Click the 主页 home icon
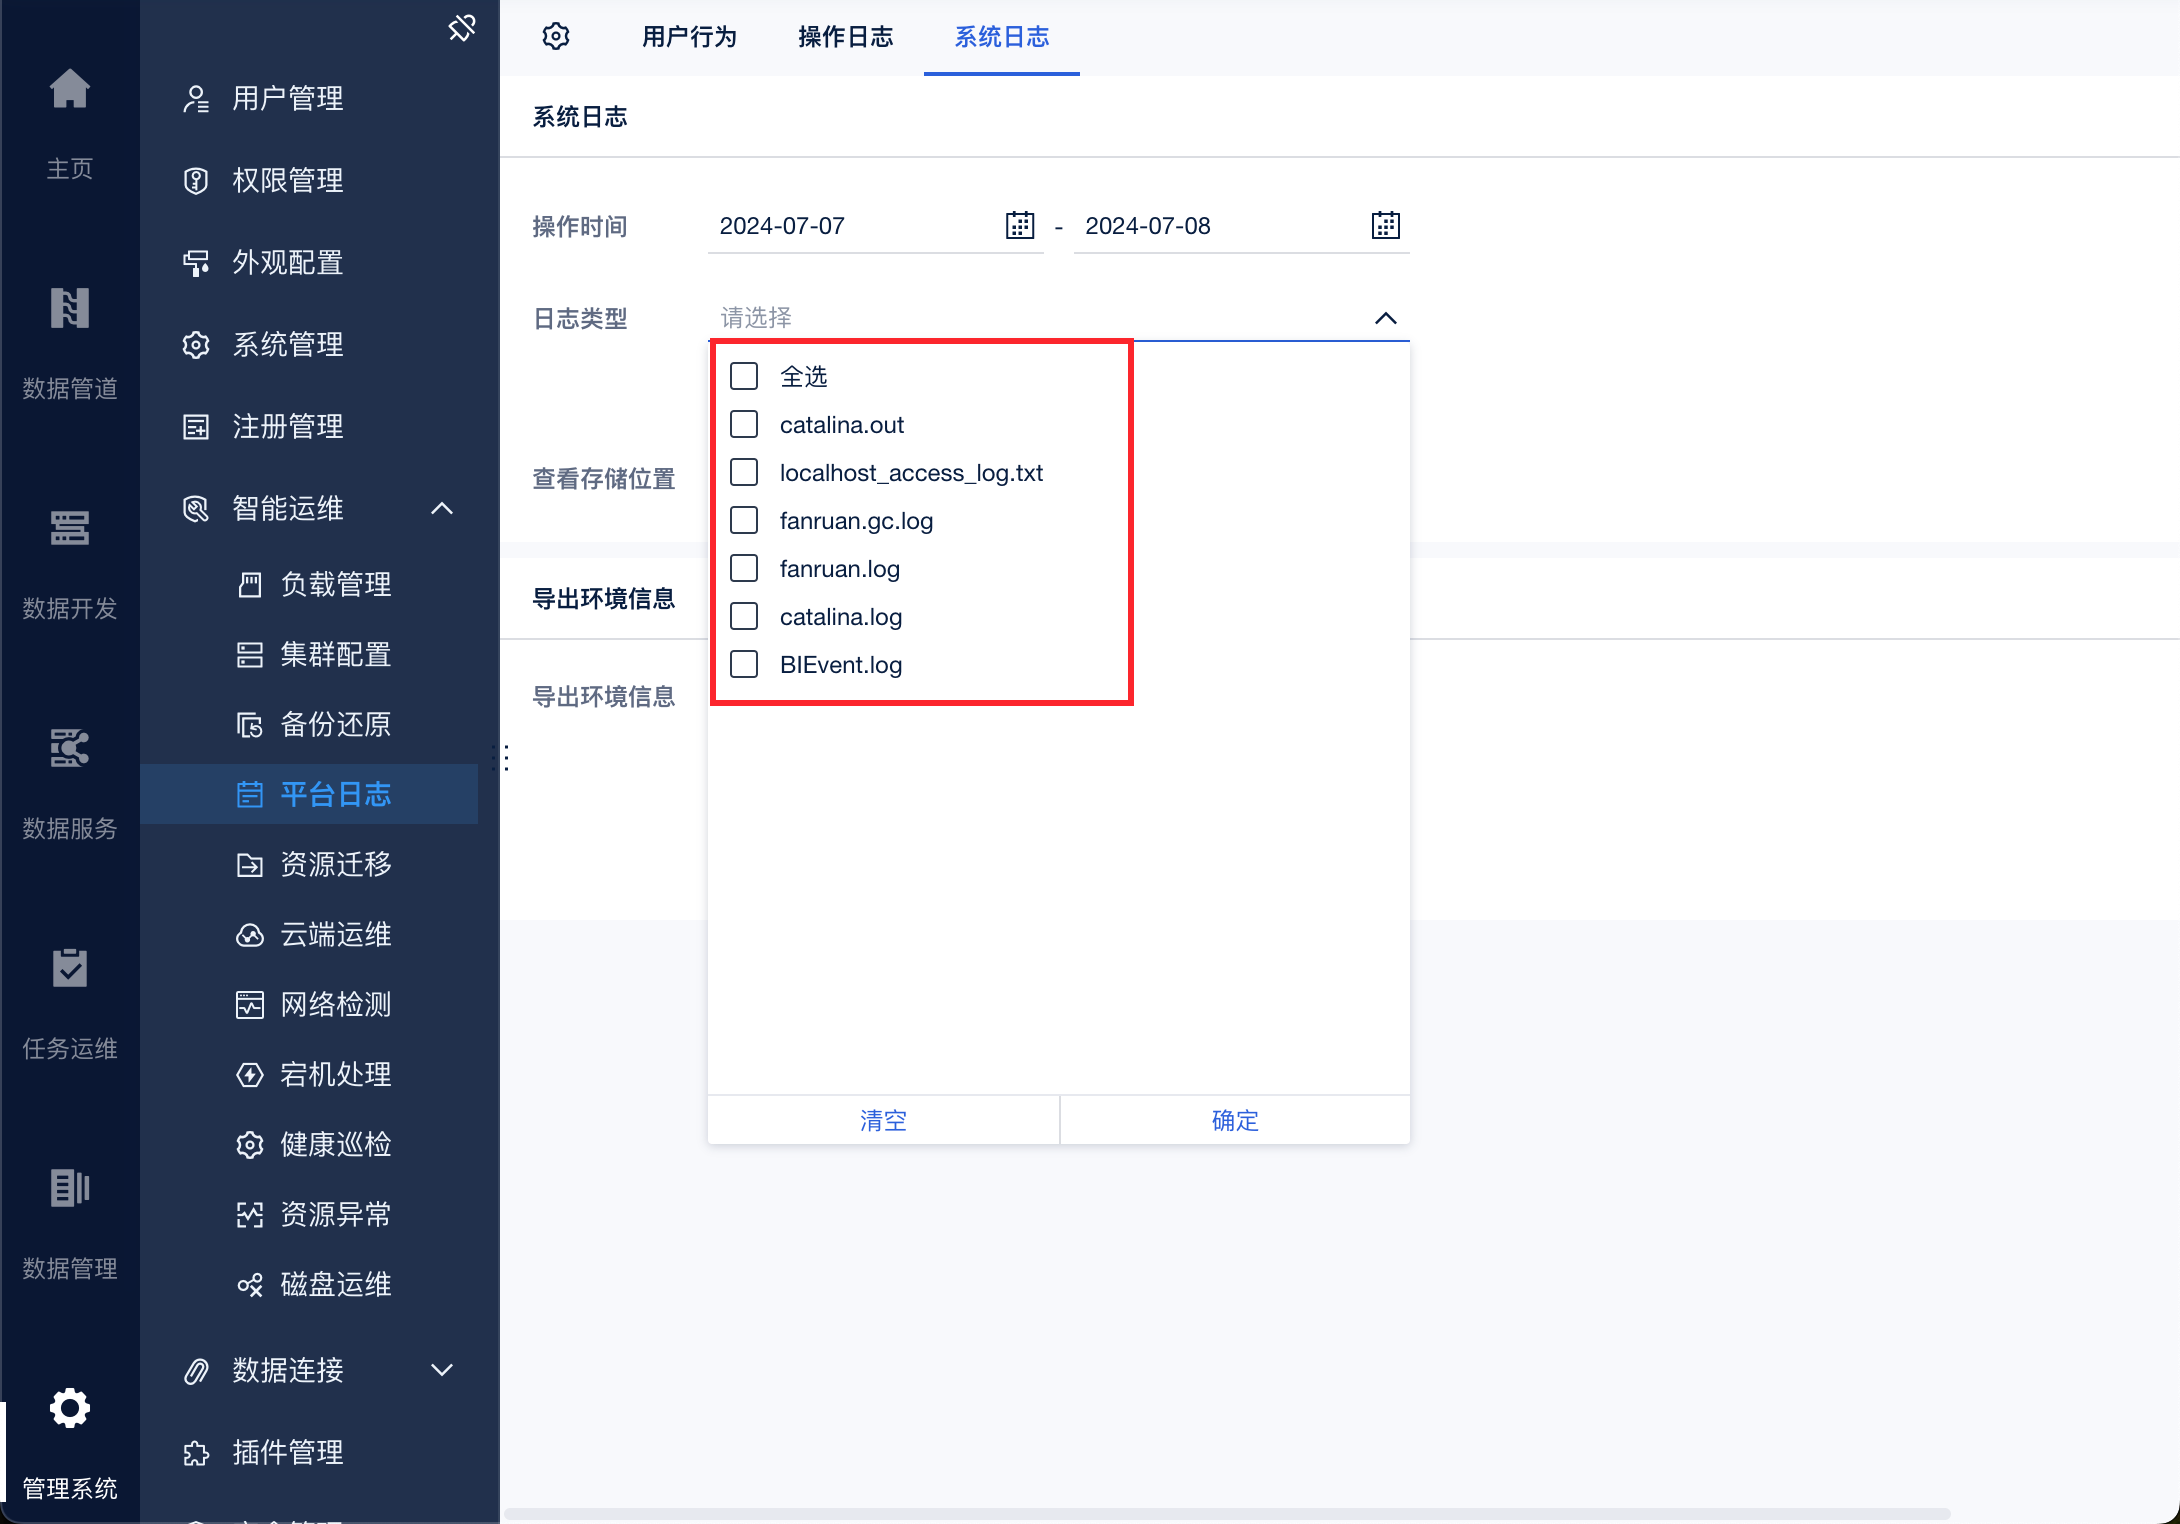The height and width of the screenshot is (1524, 2180). [x=70, y=90]
